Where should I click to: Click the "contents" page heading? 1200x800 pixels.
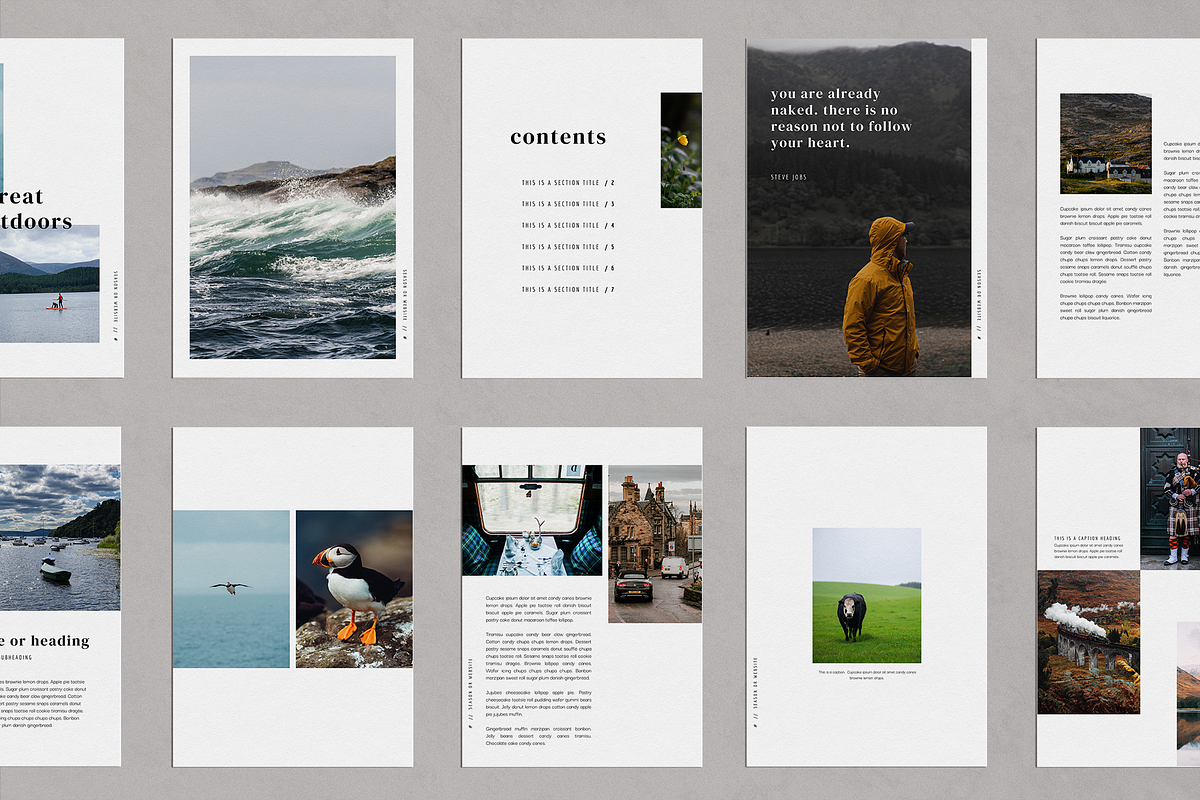point(558,137)
